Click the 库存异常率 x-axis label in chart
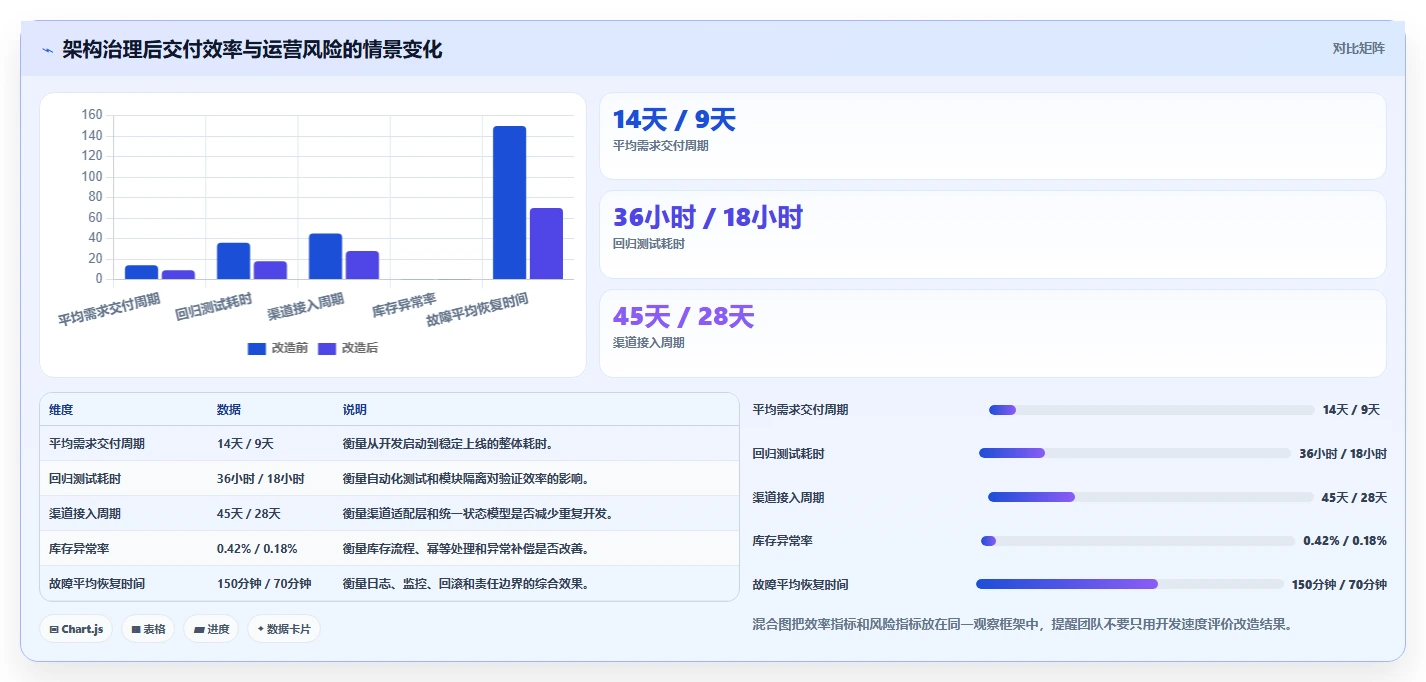The image size is (1426, 682). (x=404, y=305)
